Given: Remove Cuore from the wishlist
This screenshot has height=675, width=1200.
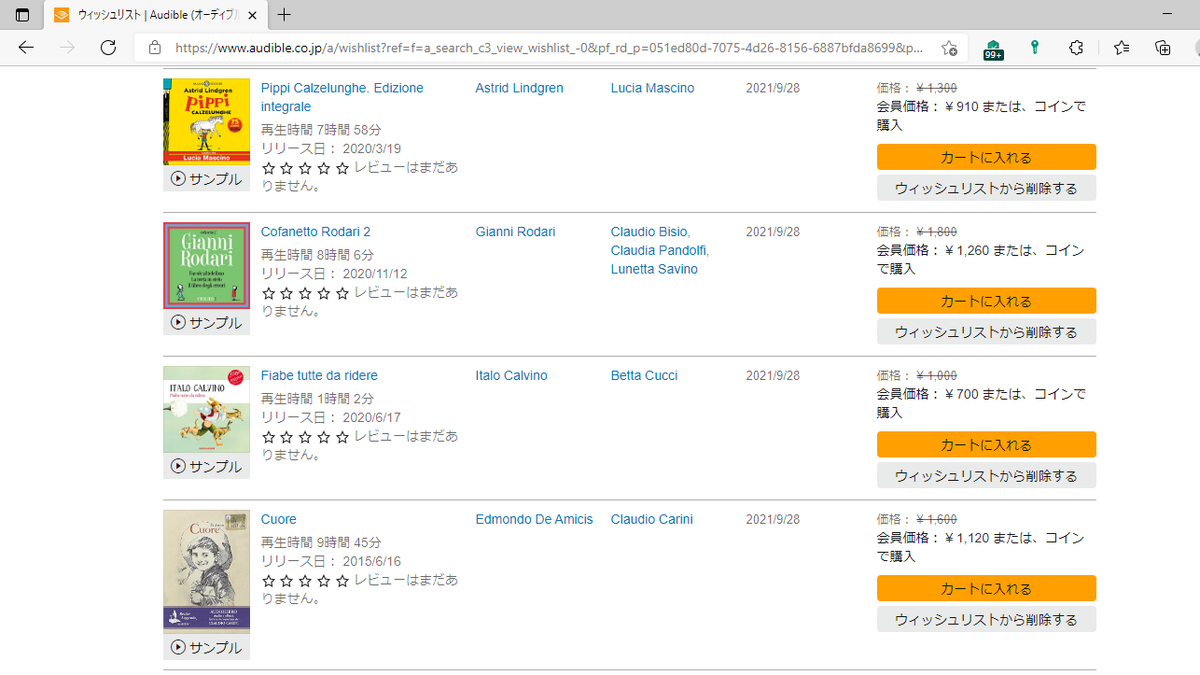Looking at the screenshot, I should 986,619.
